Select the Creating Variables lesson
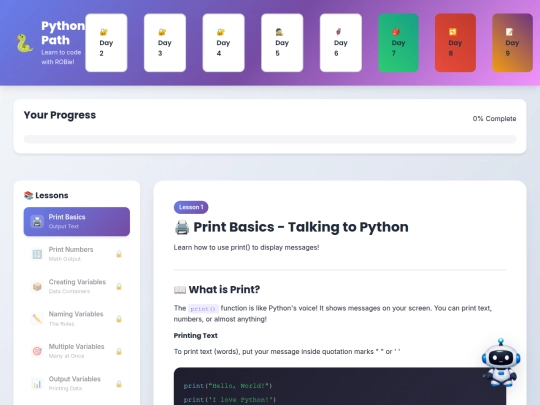The height and width of the screenshot is (405, 540). (x=77, y=286)
